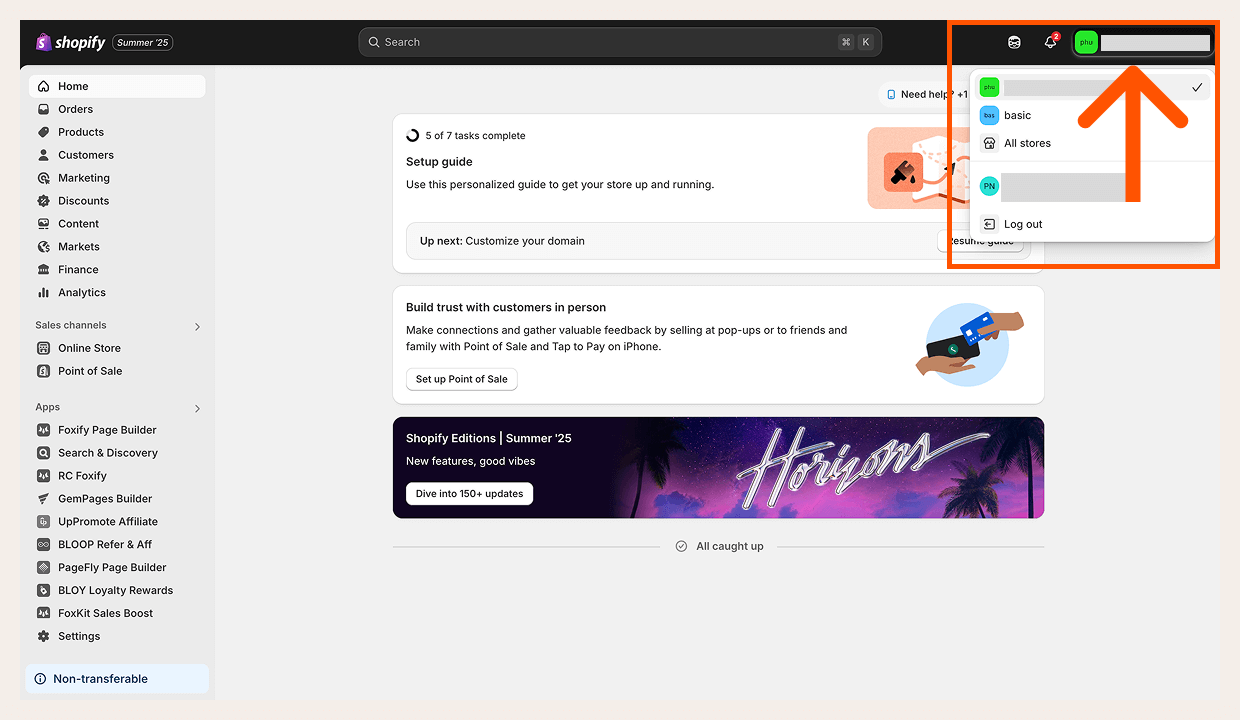This screenshot has height=720, width=1240.
Task: Select All stores in dropdown
Action: point(1092,143)
